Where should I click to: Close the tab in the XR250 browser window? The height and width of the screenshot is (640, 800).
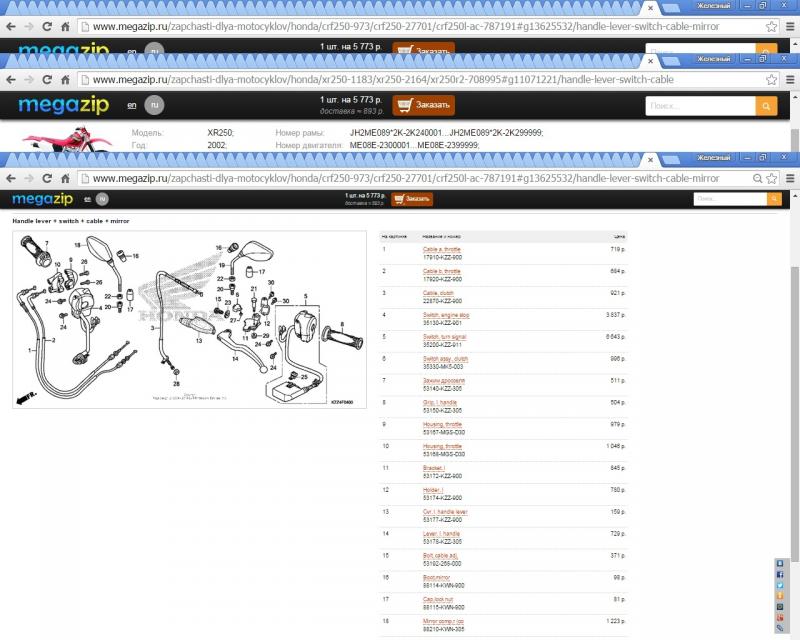(x=650, y=61)
